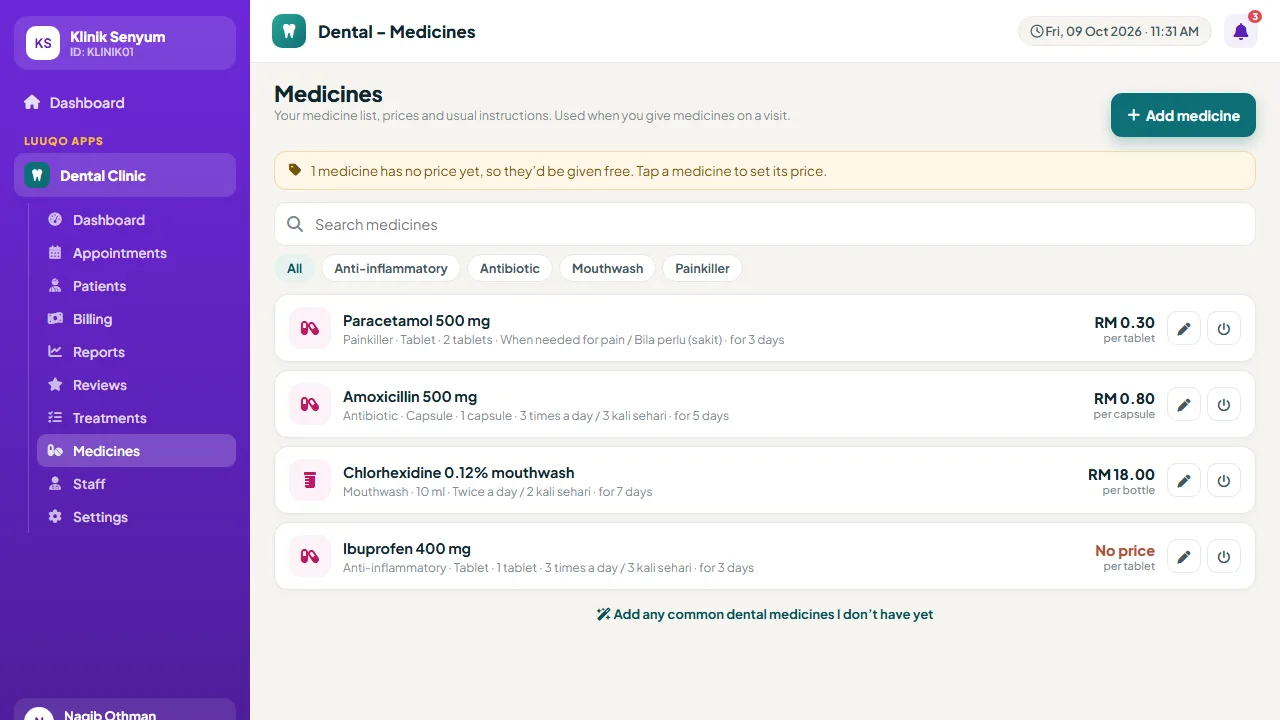
Task: Open Reports in the sidebar
Action: coord(136,352)
